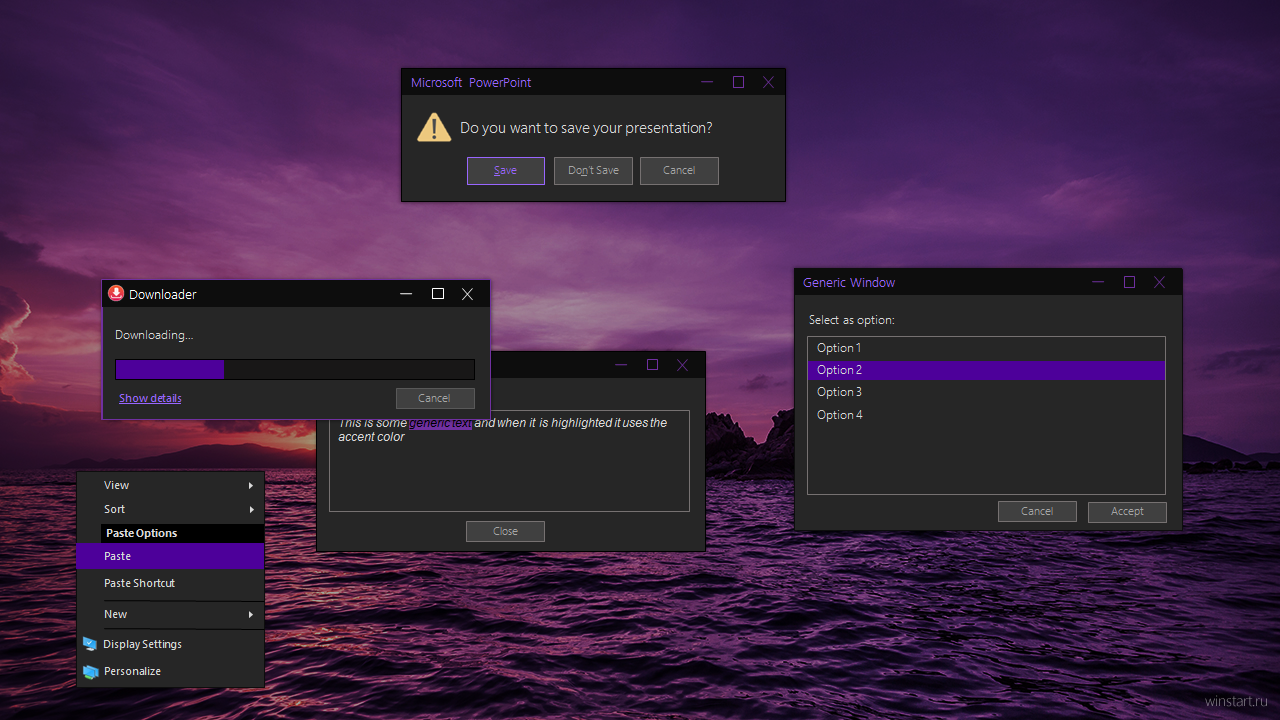The height and width of the screenshot is (720, 1280).
Task: Expand the Sort submenu arrow
Action: pyautogui.click(x=251, y=510)
